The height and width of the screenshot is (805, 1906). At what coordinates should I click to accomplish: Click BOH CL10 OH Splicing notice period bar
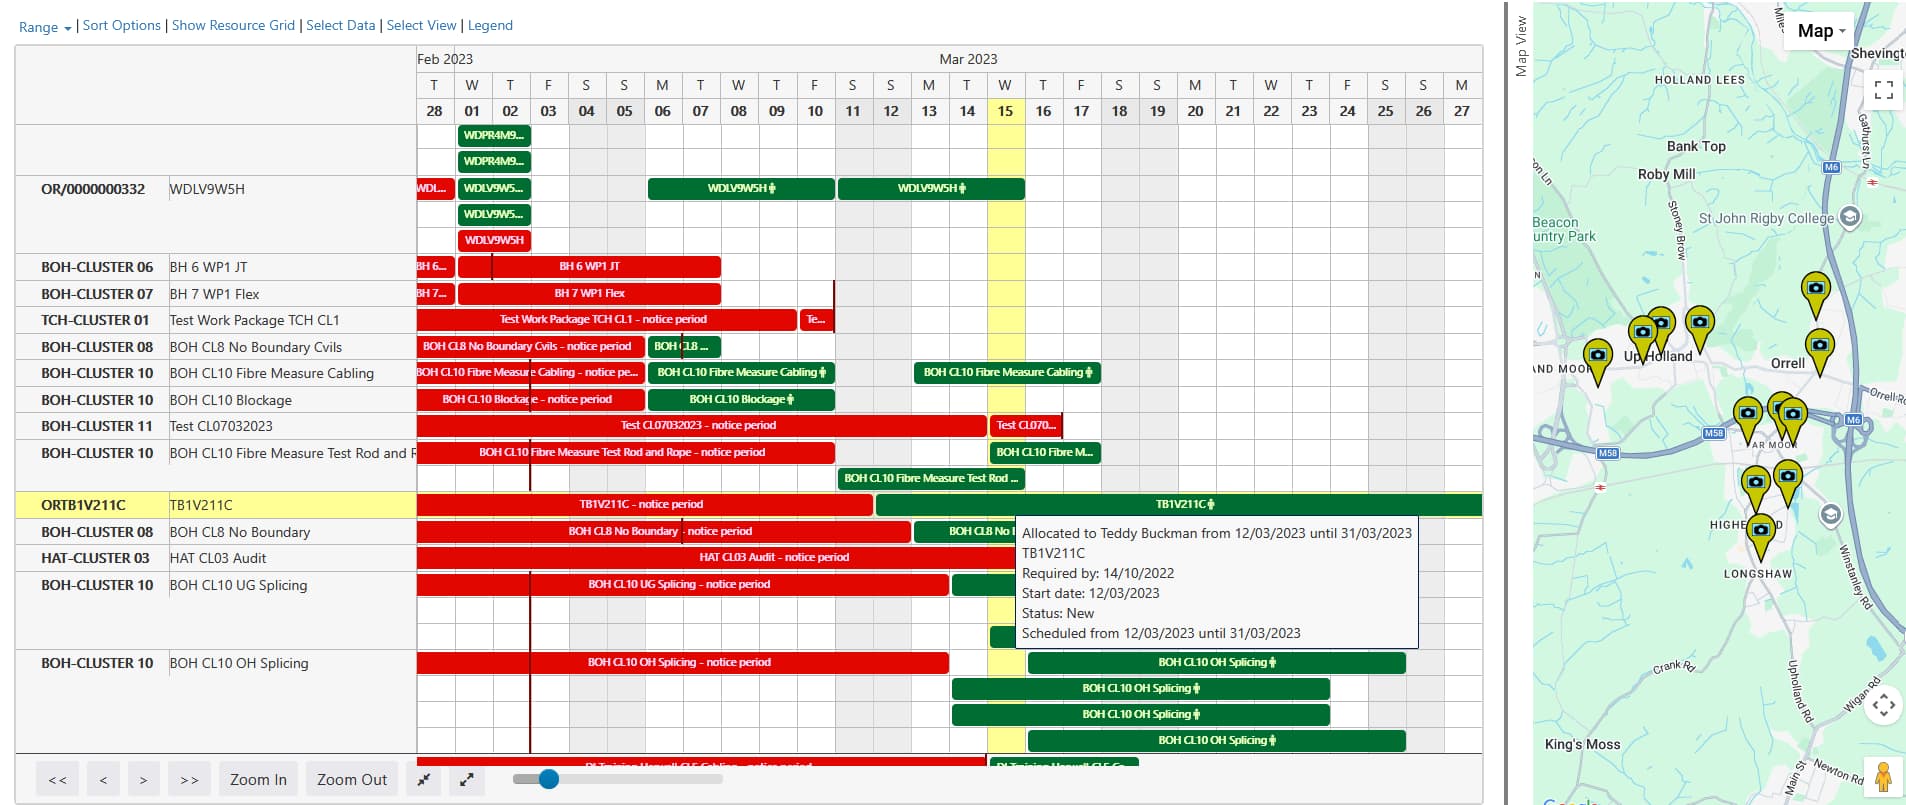click(683, 663)
